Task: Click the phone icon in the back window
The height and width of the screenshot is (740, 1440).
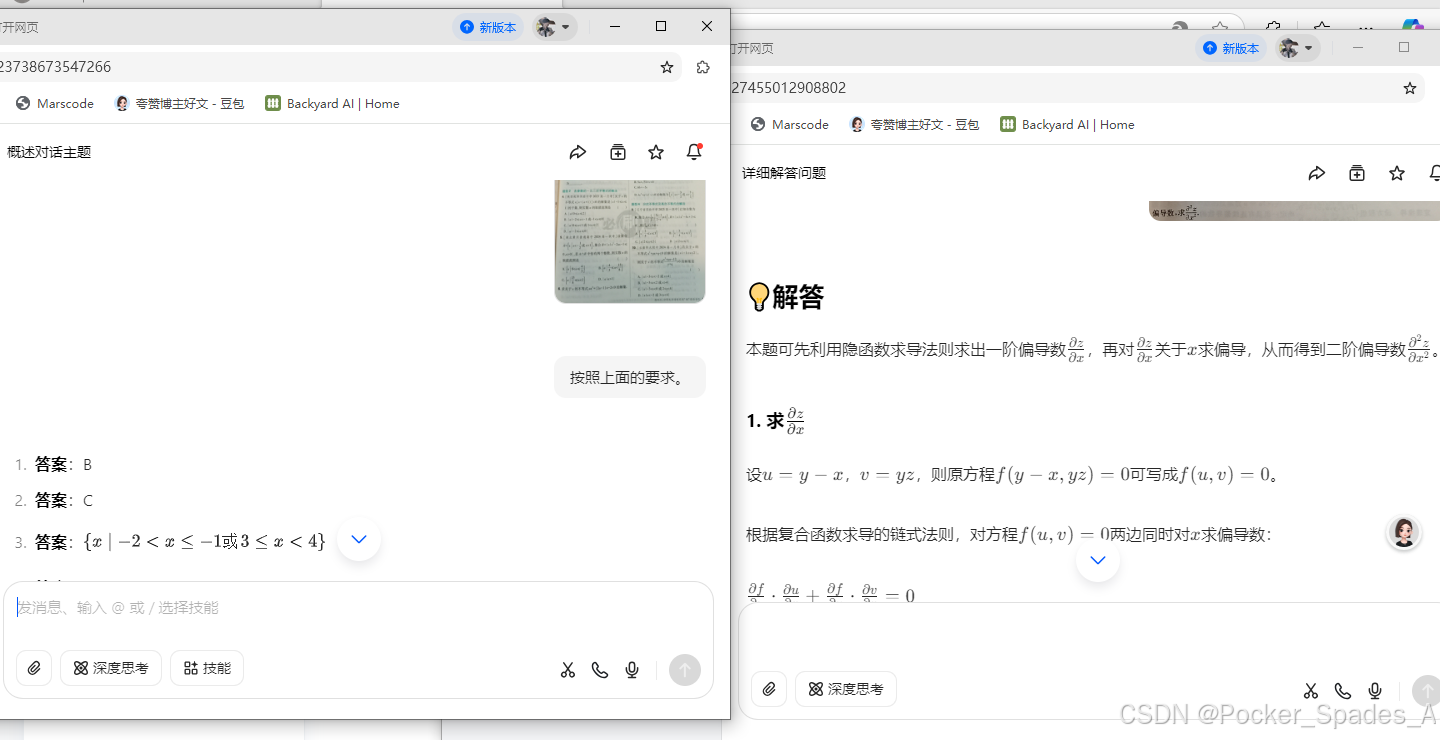Action: click(x=1343, y=691)
